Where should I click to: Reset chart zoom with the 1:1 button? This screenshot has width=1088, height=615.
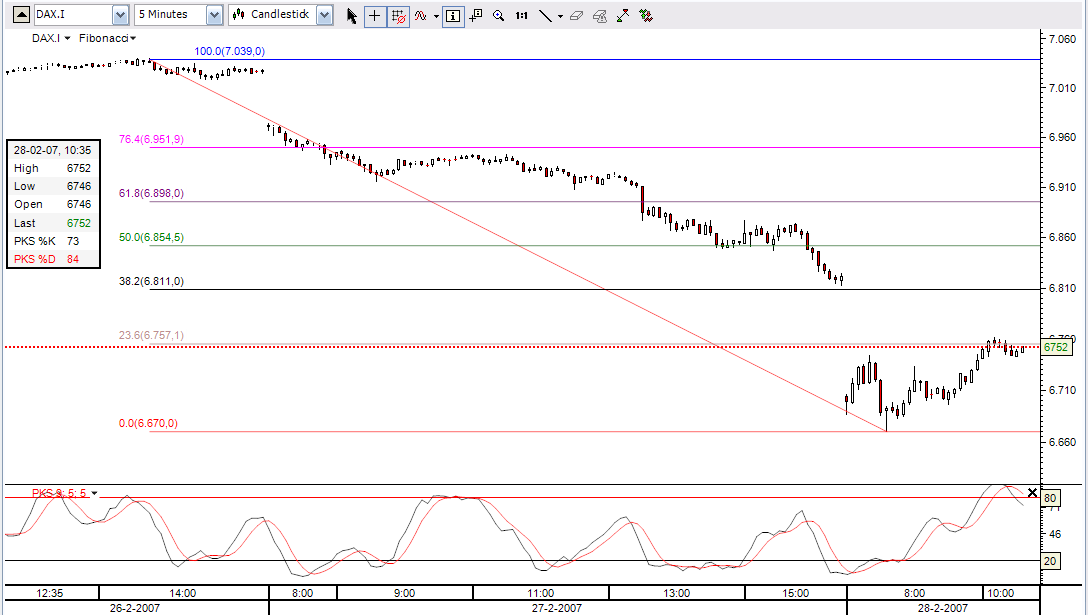522,15
